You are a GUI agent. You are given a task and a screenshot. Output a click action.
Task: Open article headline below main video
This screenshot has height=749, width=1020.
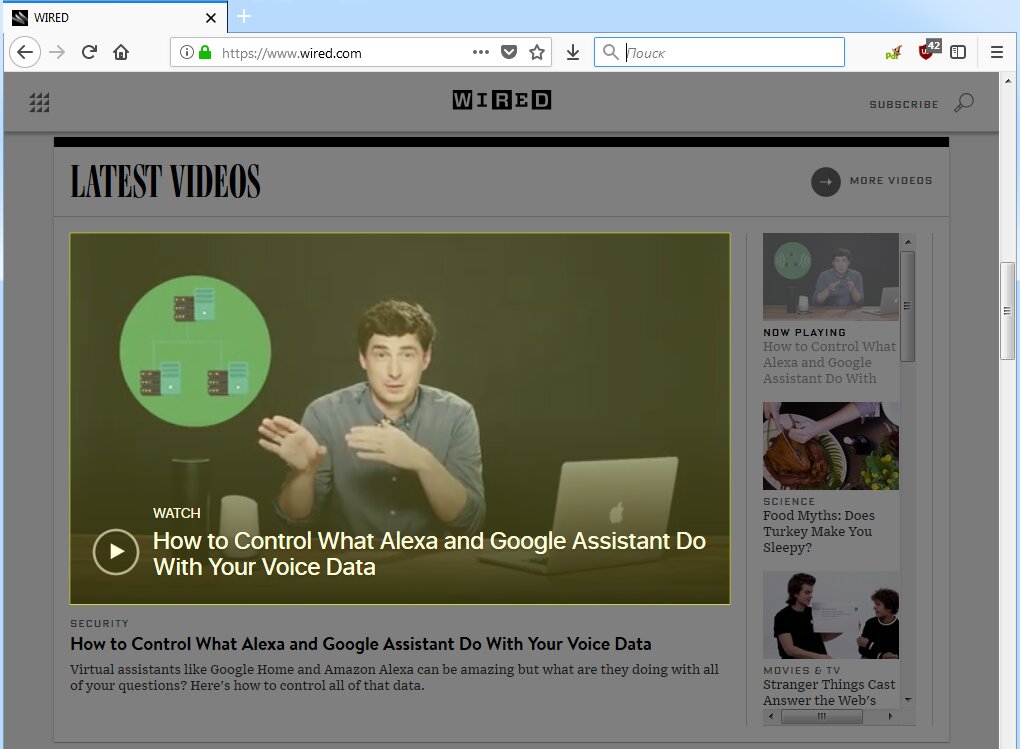tap(360, 644)
